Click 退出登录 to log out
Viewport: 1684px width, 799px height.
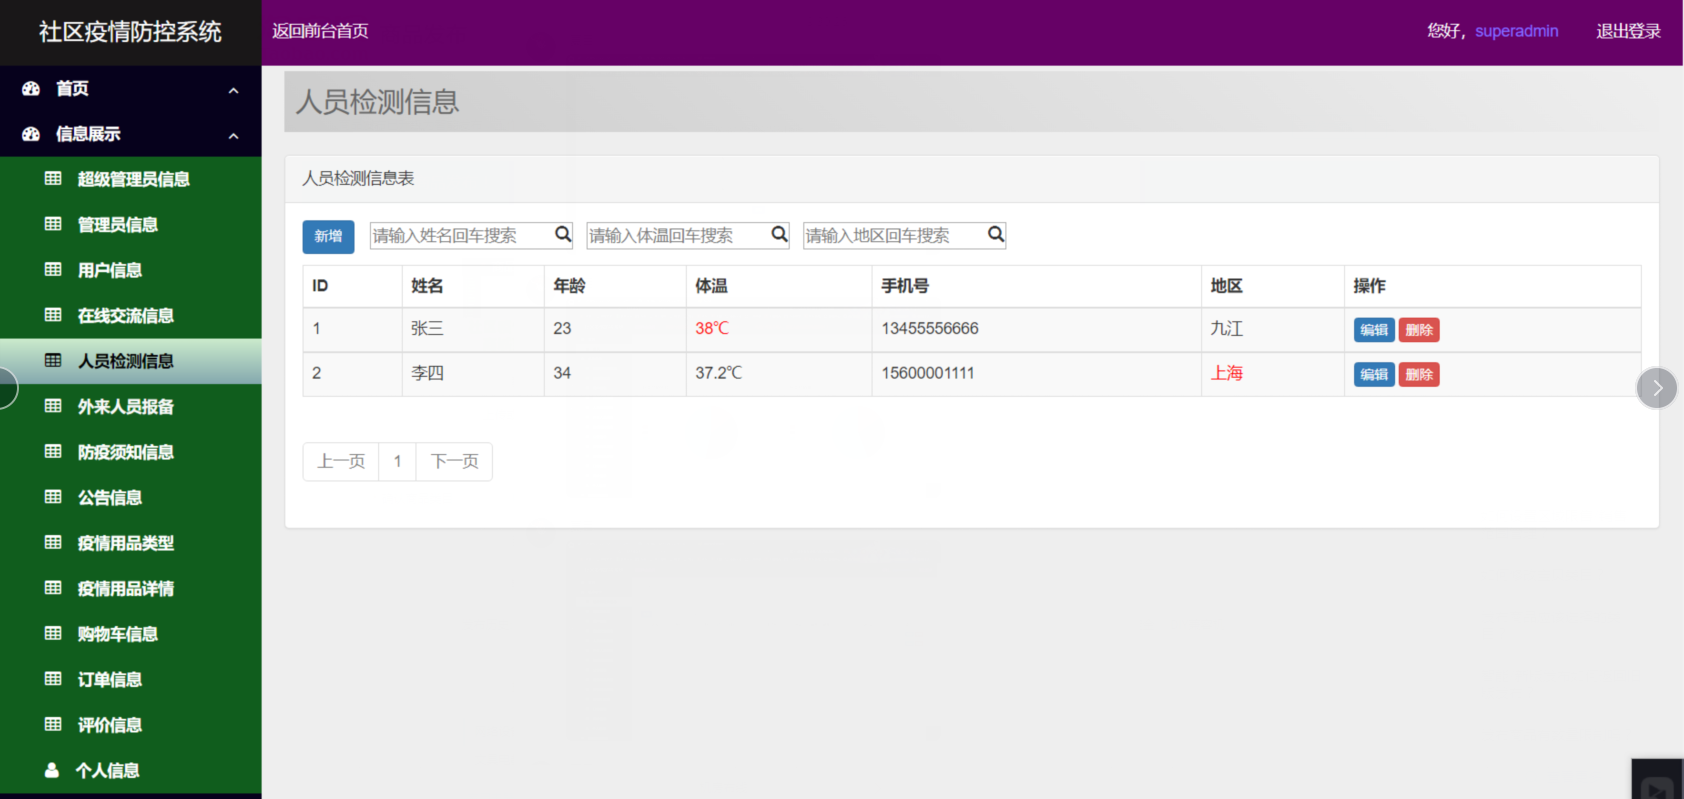1628,31
